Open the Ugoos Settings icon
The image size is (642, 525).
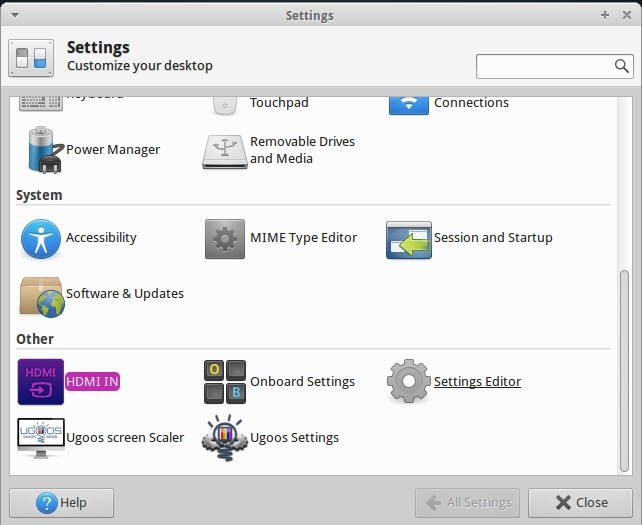tap(224, 438)
